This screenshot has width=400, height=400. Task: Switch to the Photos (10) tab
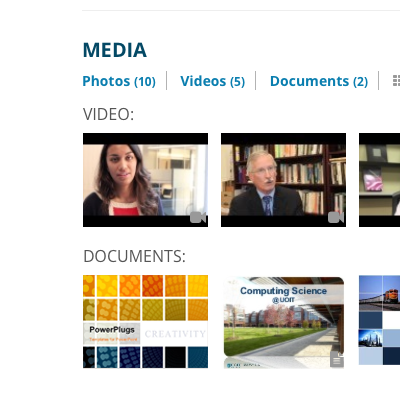(x=119, y=81)
